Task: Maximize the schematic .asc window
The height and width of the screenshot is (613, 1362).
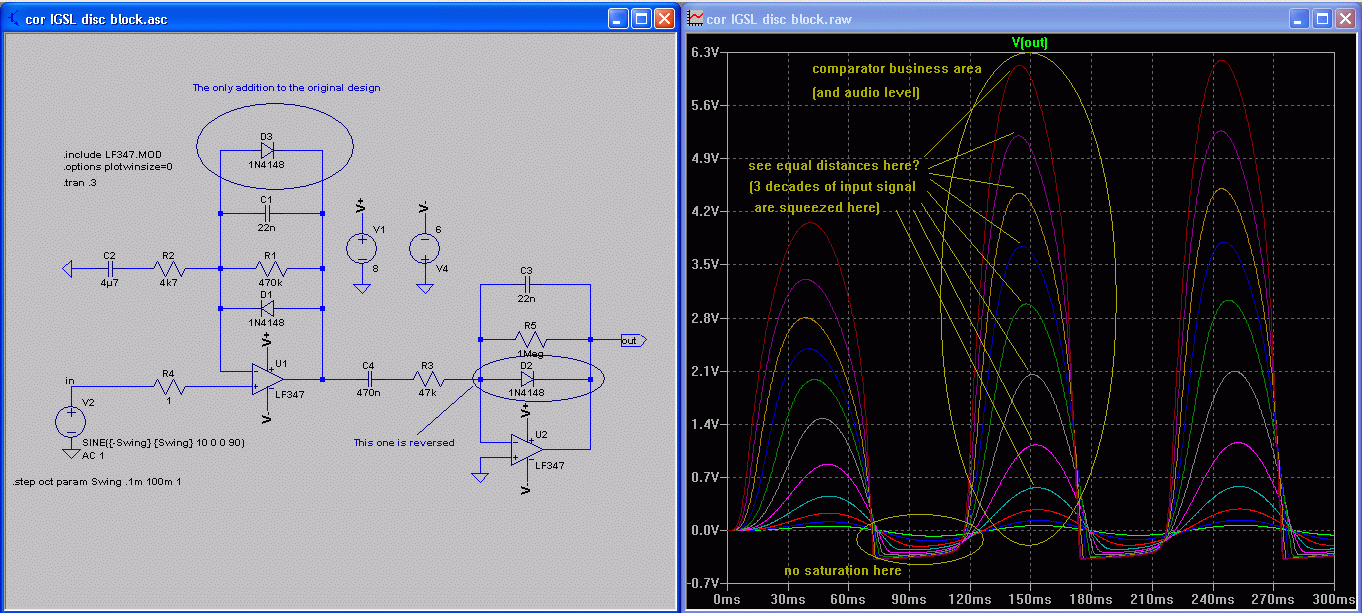Action: click(x=642, y=18)
